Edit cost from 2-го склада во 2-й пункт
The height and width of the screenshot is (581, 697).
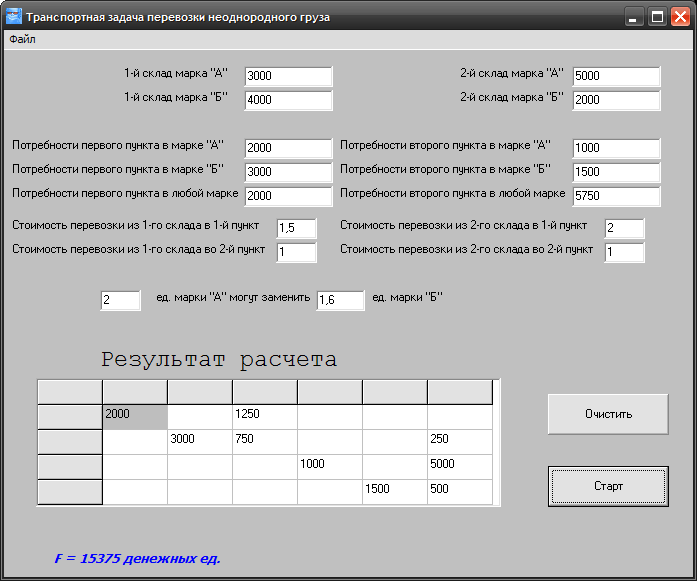pos(624,252)
